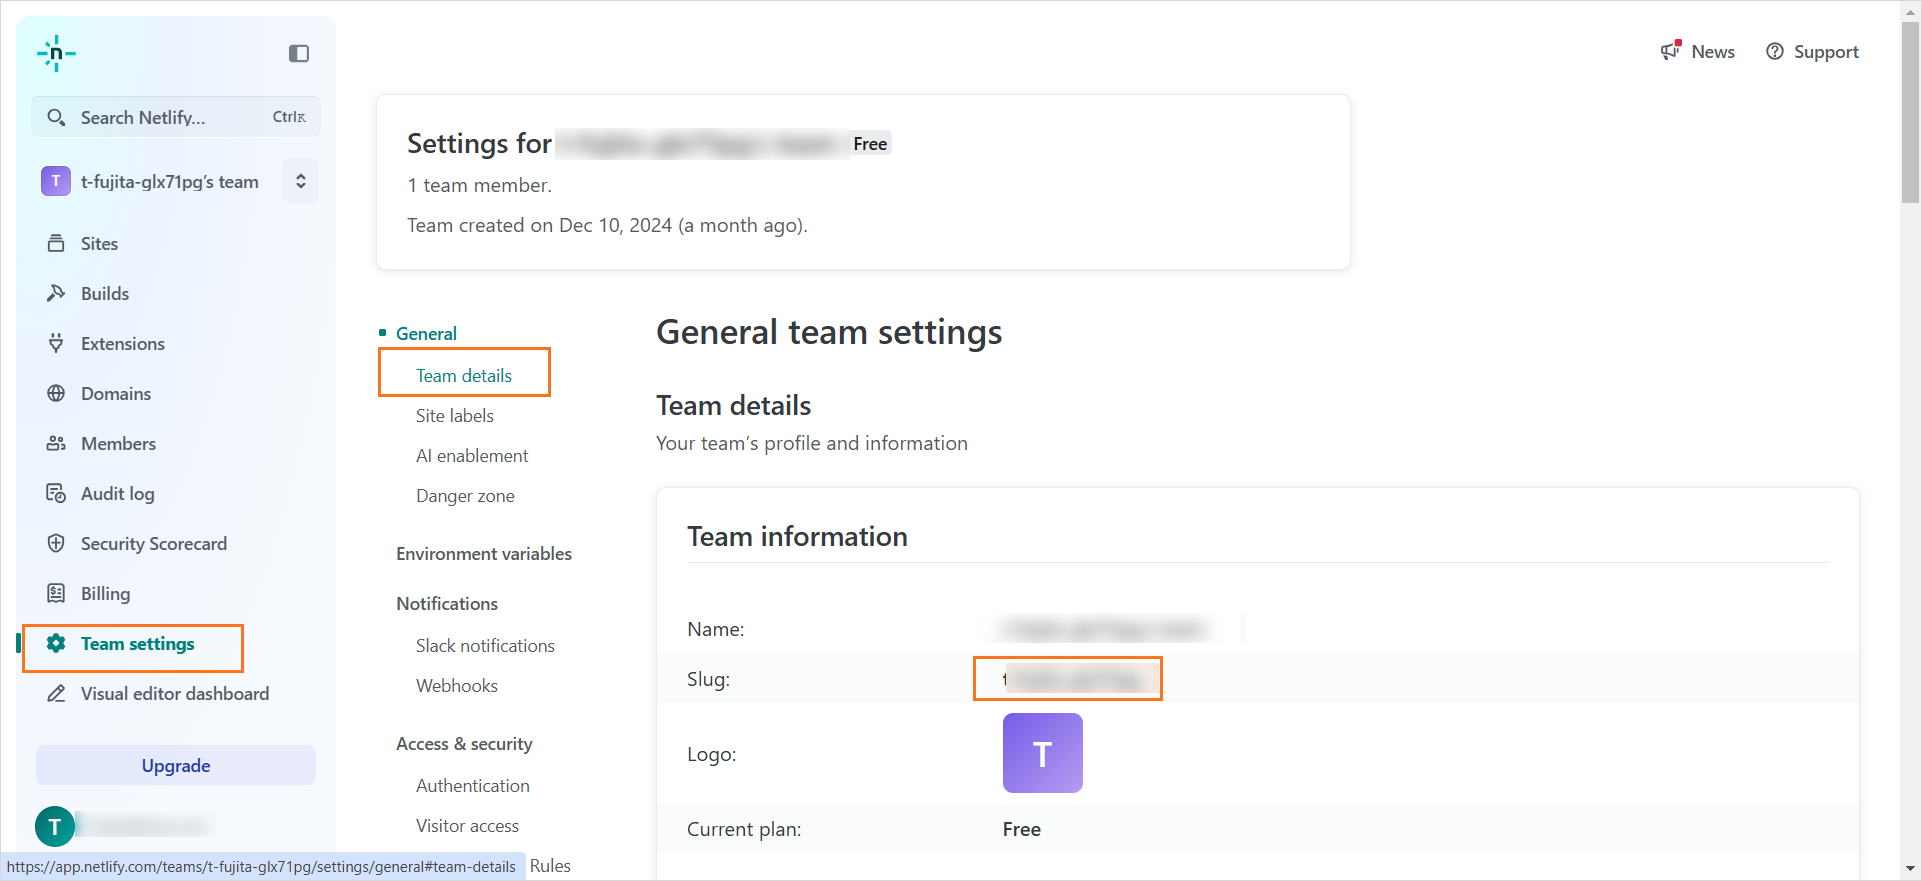Click the Current plan Free value
The image size is (1922, 881).
(1022, 829)
